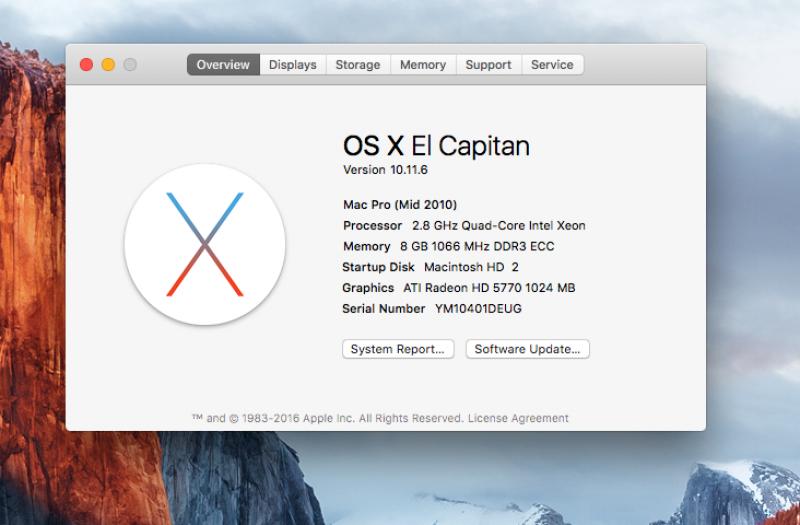Image resolution: width=800 pixels, height=525 pixels.
Task: Click the Mac Pro (Mid 2010) text
Action: tap(400, 205)
